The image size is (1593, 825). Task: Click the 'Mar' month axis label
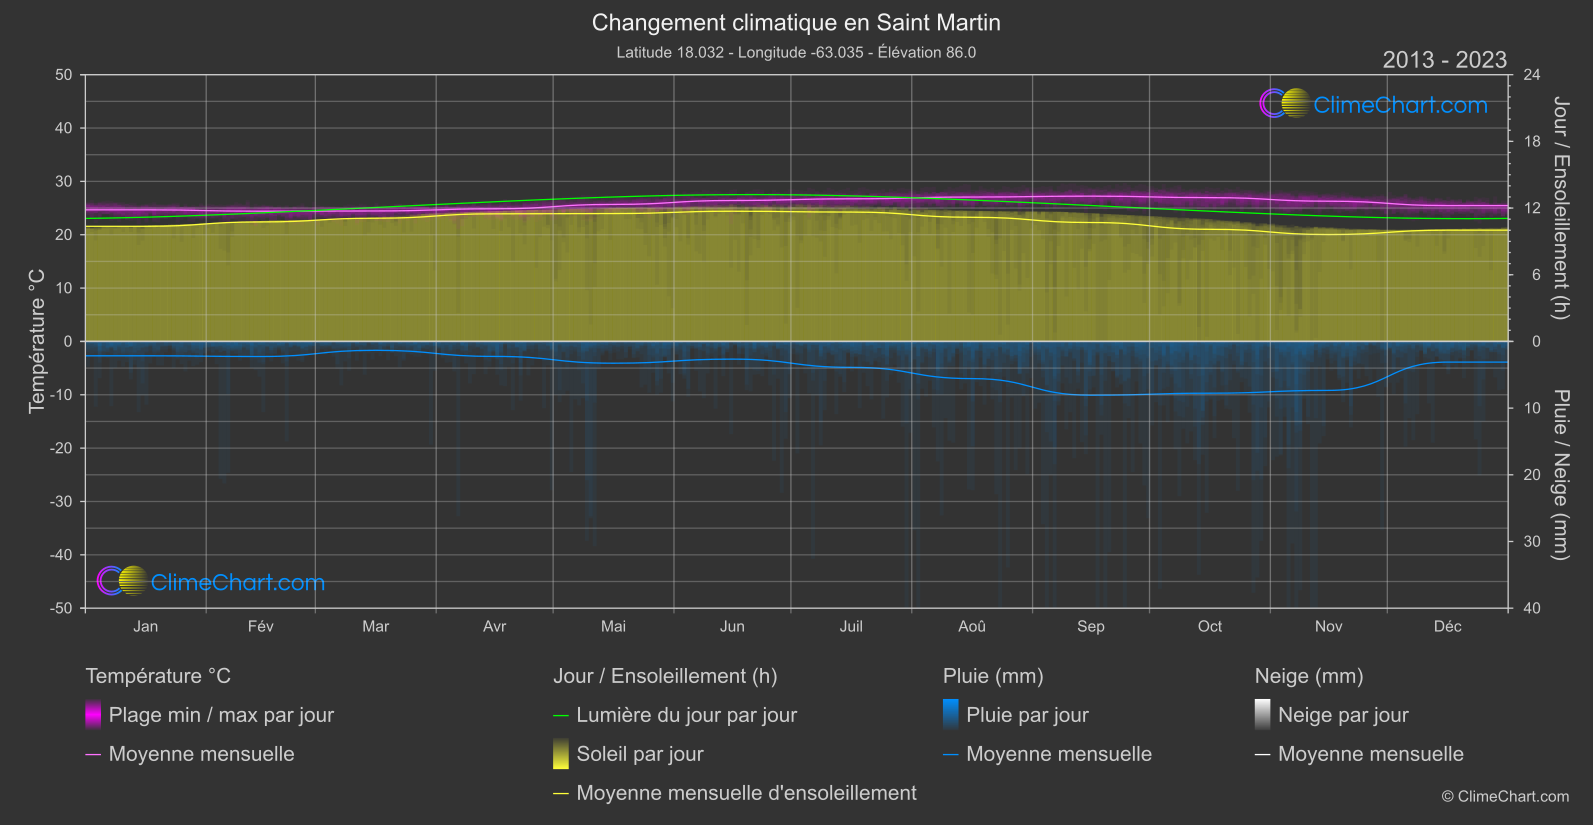pyautogui.click(x=375, y=626)
